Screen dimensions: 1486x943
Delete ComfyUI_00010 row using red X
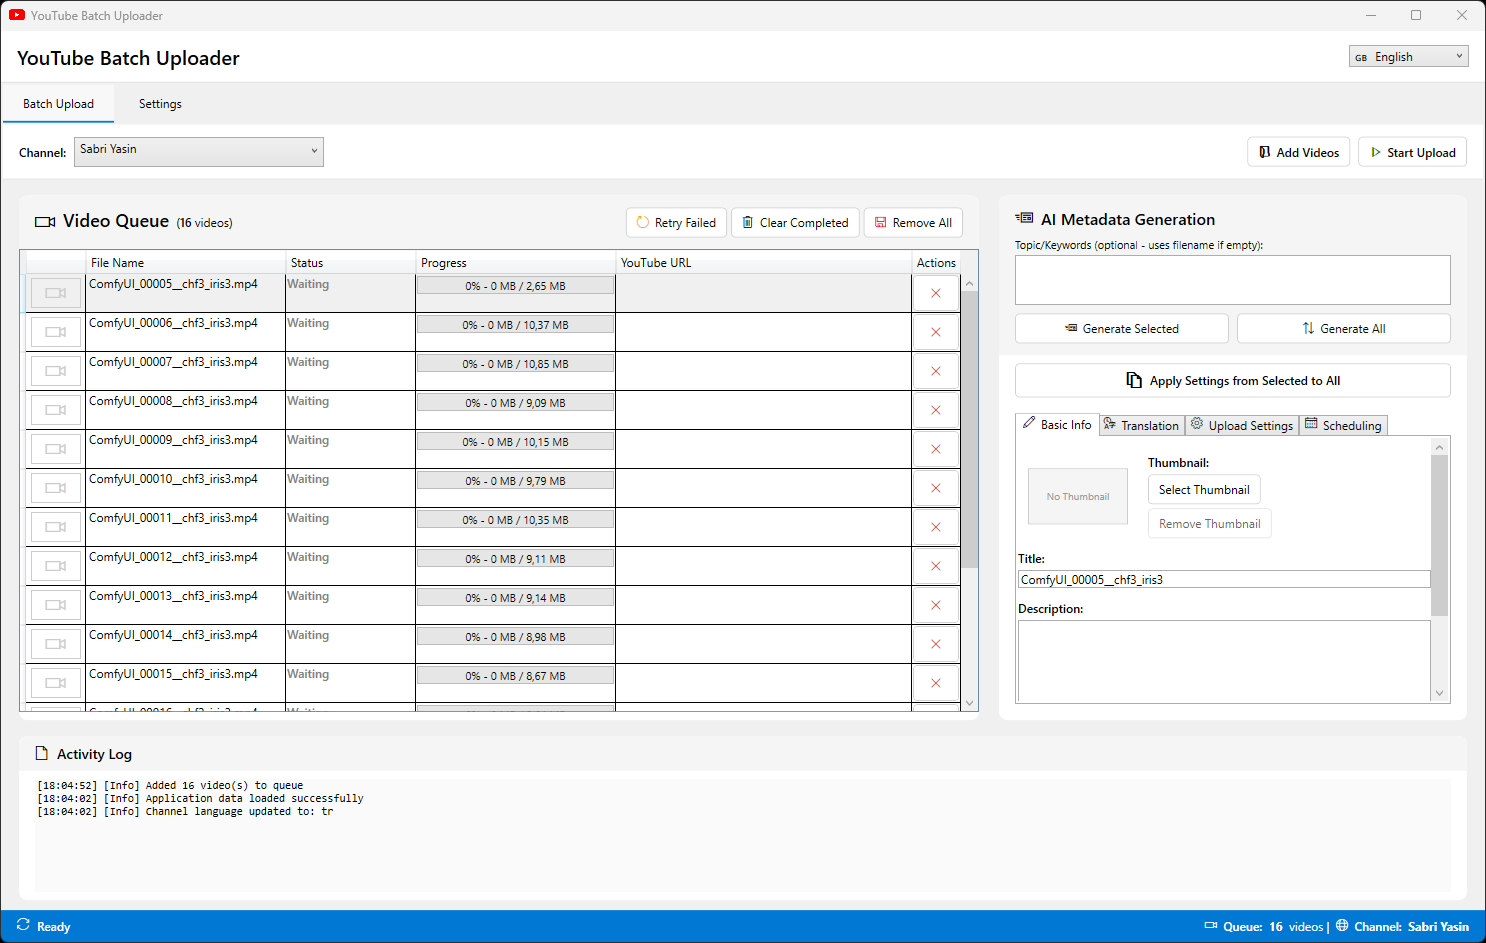tap(936, 488)
